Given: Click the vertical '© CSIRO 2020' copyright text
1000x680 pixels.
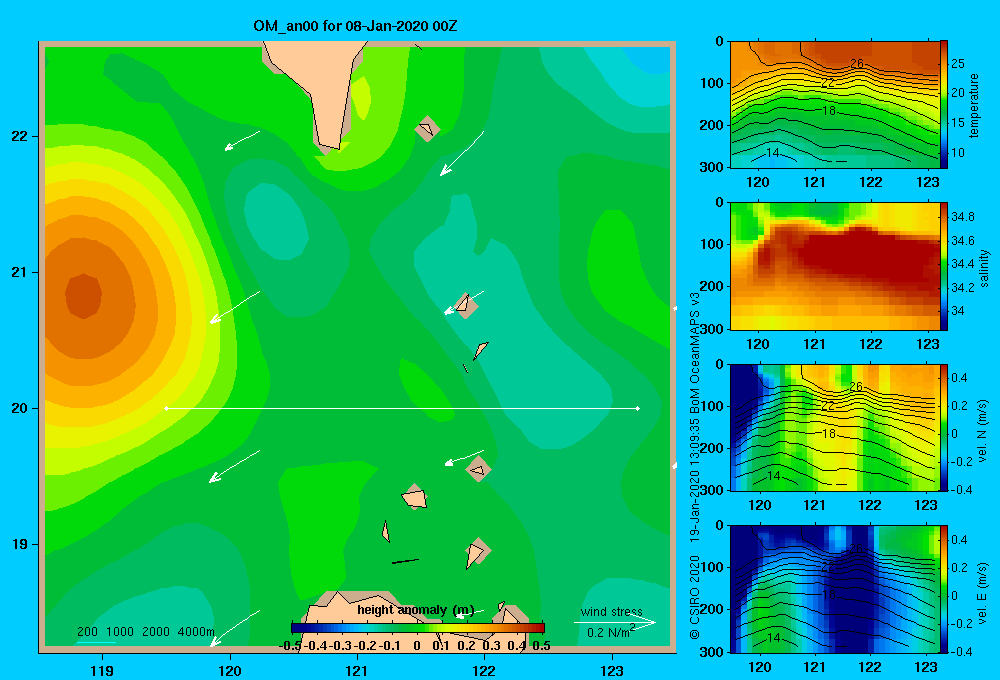Looking at the screenshot, I should click(695, 597).
